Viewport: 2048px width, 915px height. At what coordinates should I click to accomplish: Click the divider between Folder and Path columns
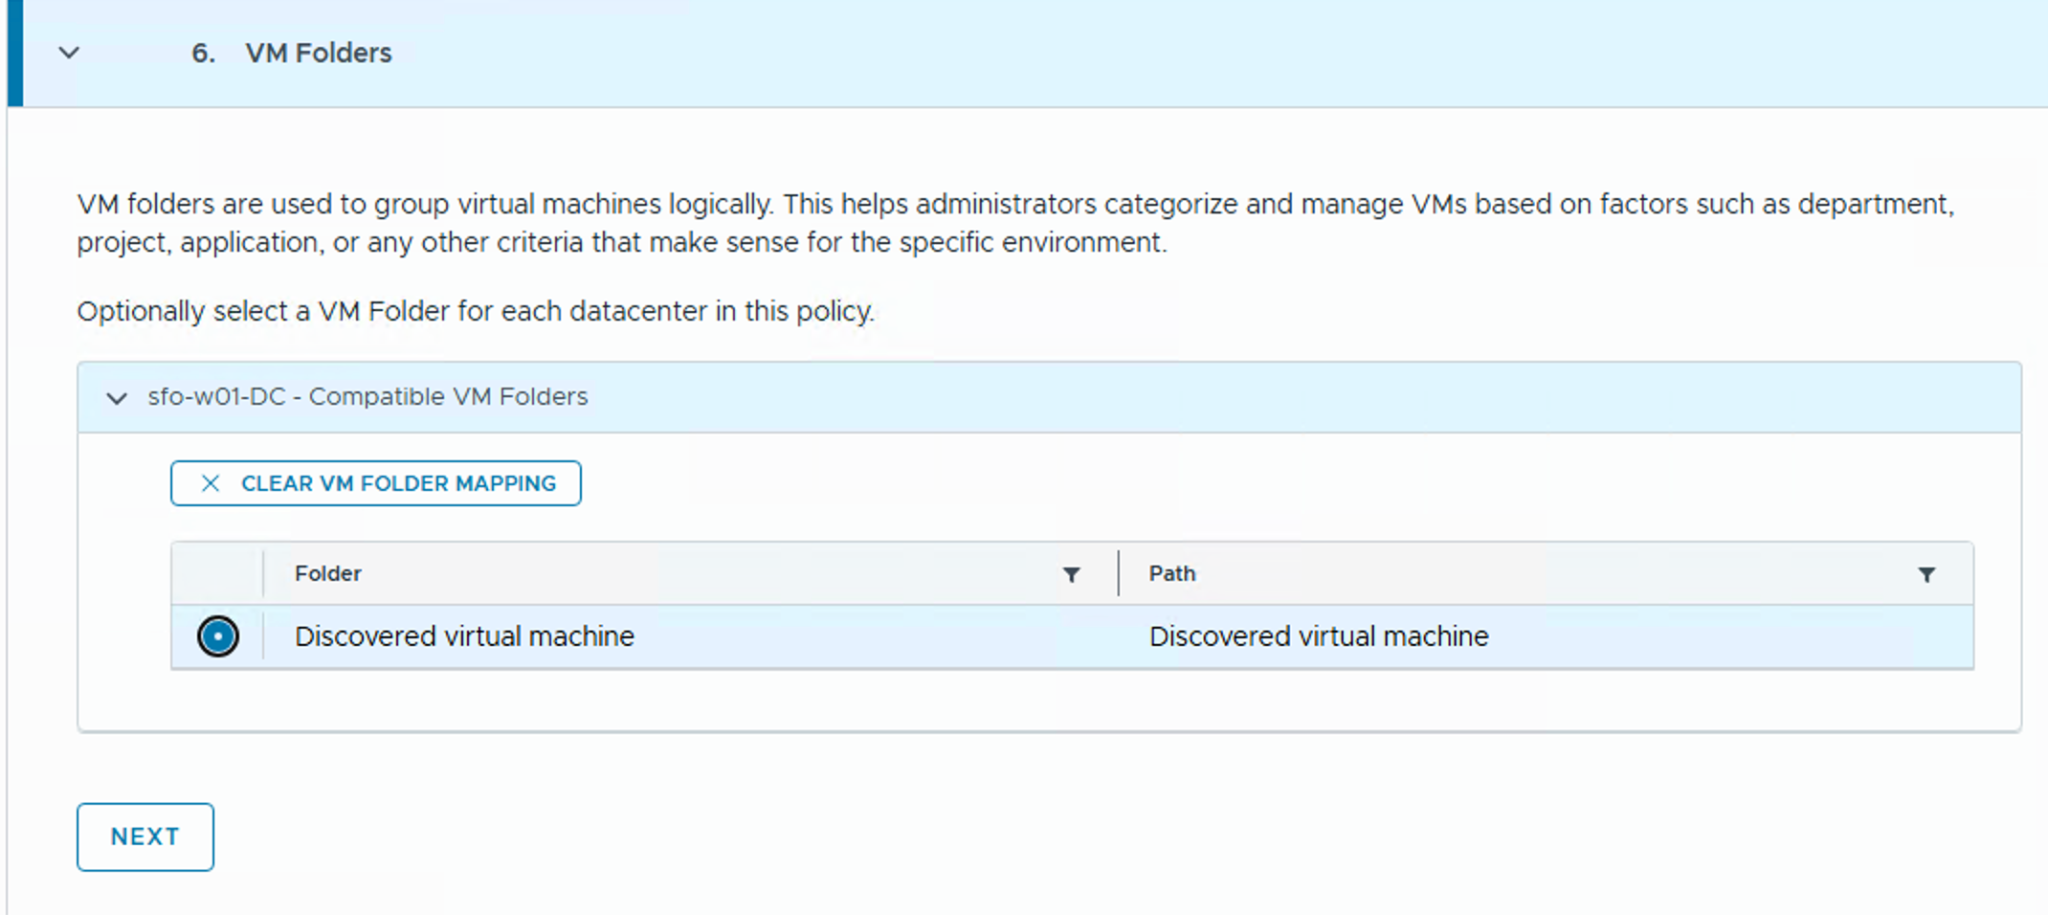(x=1118, y=574)
